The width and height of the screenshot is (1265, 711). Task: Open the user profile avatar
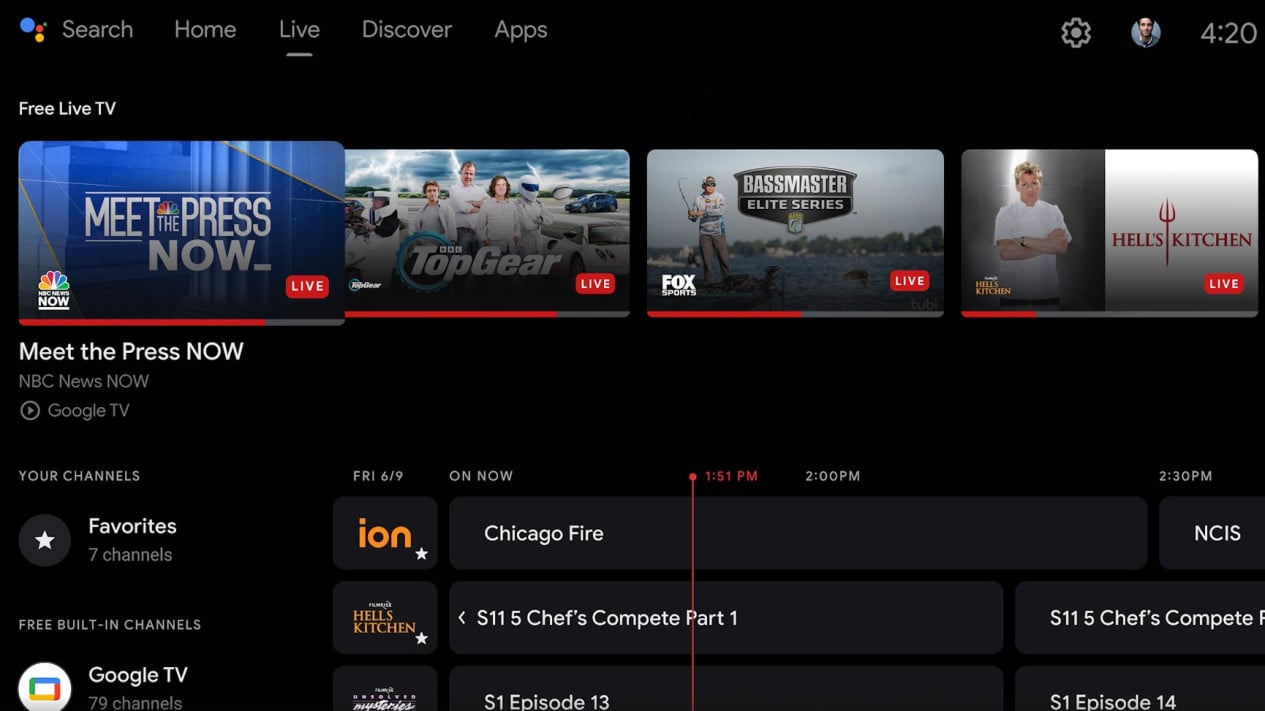coord(1146,32)
